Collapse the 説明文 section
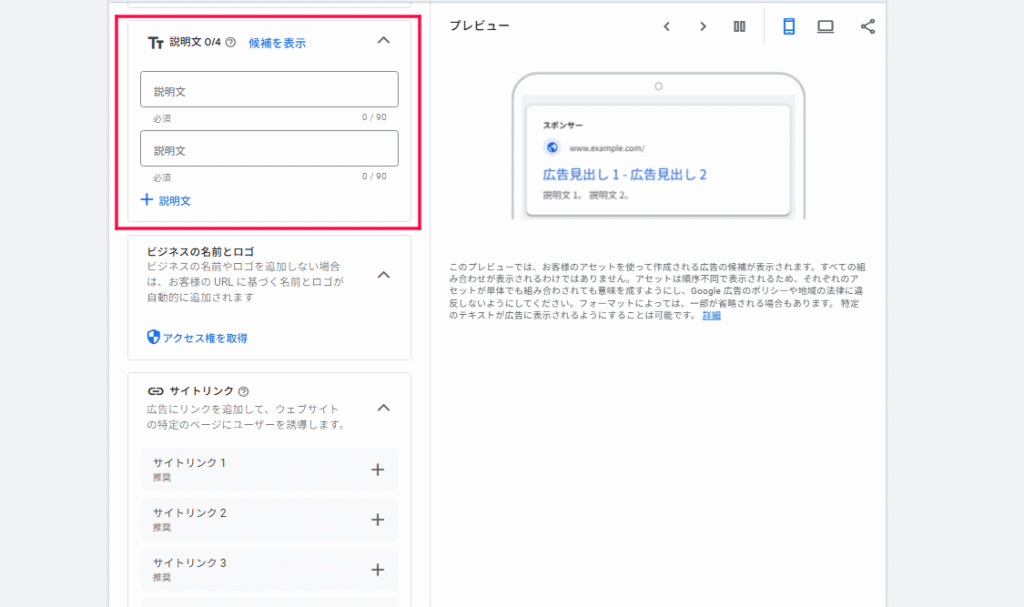Screen dimensions: 1024x607 [x=383, y=41]
